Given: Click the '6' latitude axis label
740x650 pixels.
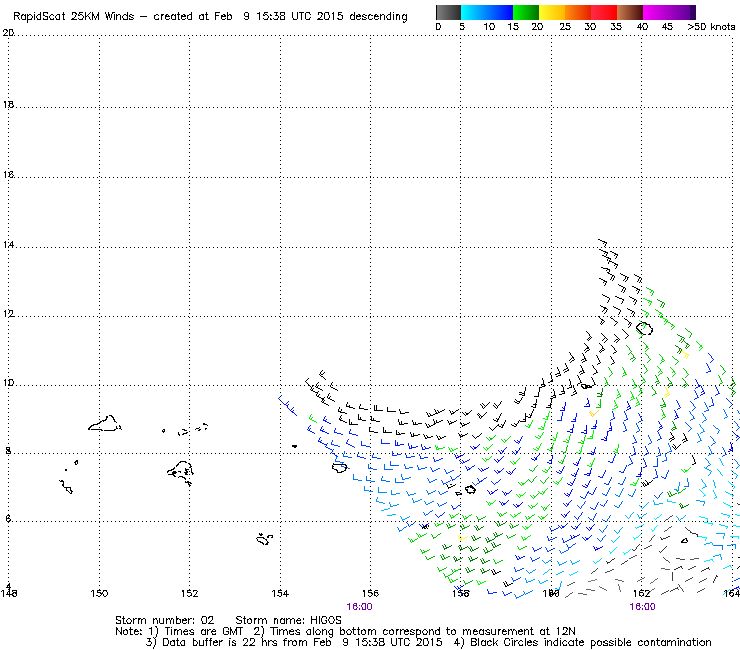Looking at the screenshot, I should click(8, 519).
